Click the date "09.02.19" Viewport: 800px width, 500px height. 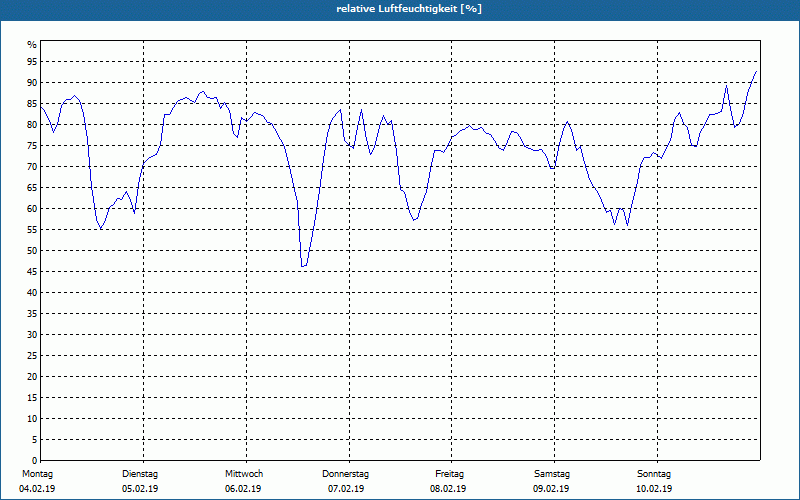[551, 489]
